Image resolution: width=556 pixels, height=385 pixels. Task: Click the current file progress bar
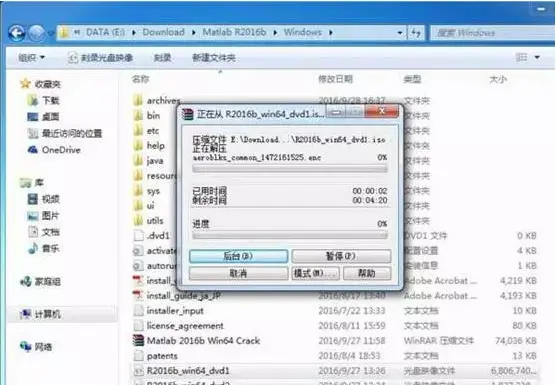pos(290,169)
